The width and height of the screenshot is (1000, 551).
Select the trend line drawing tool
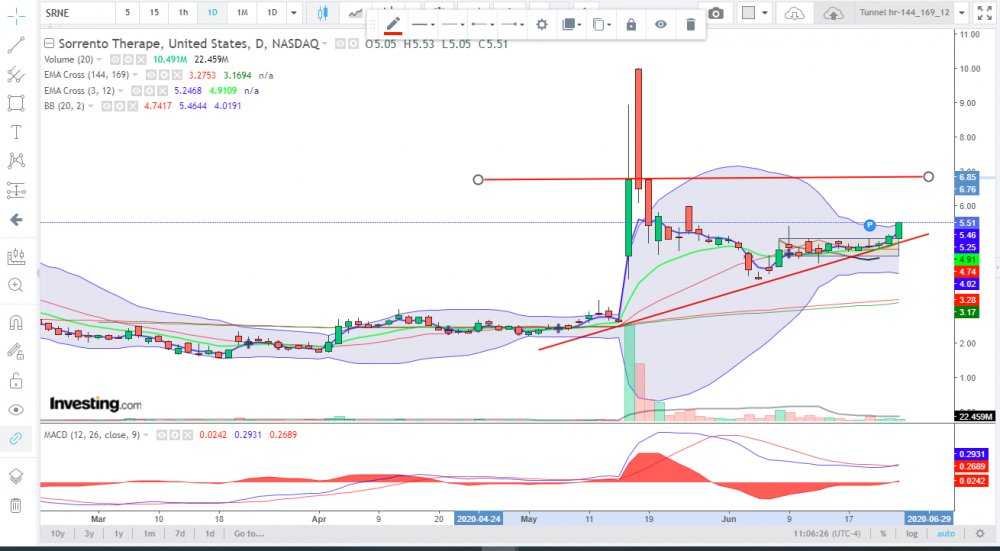(x=16, y=45)
